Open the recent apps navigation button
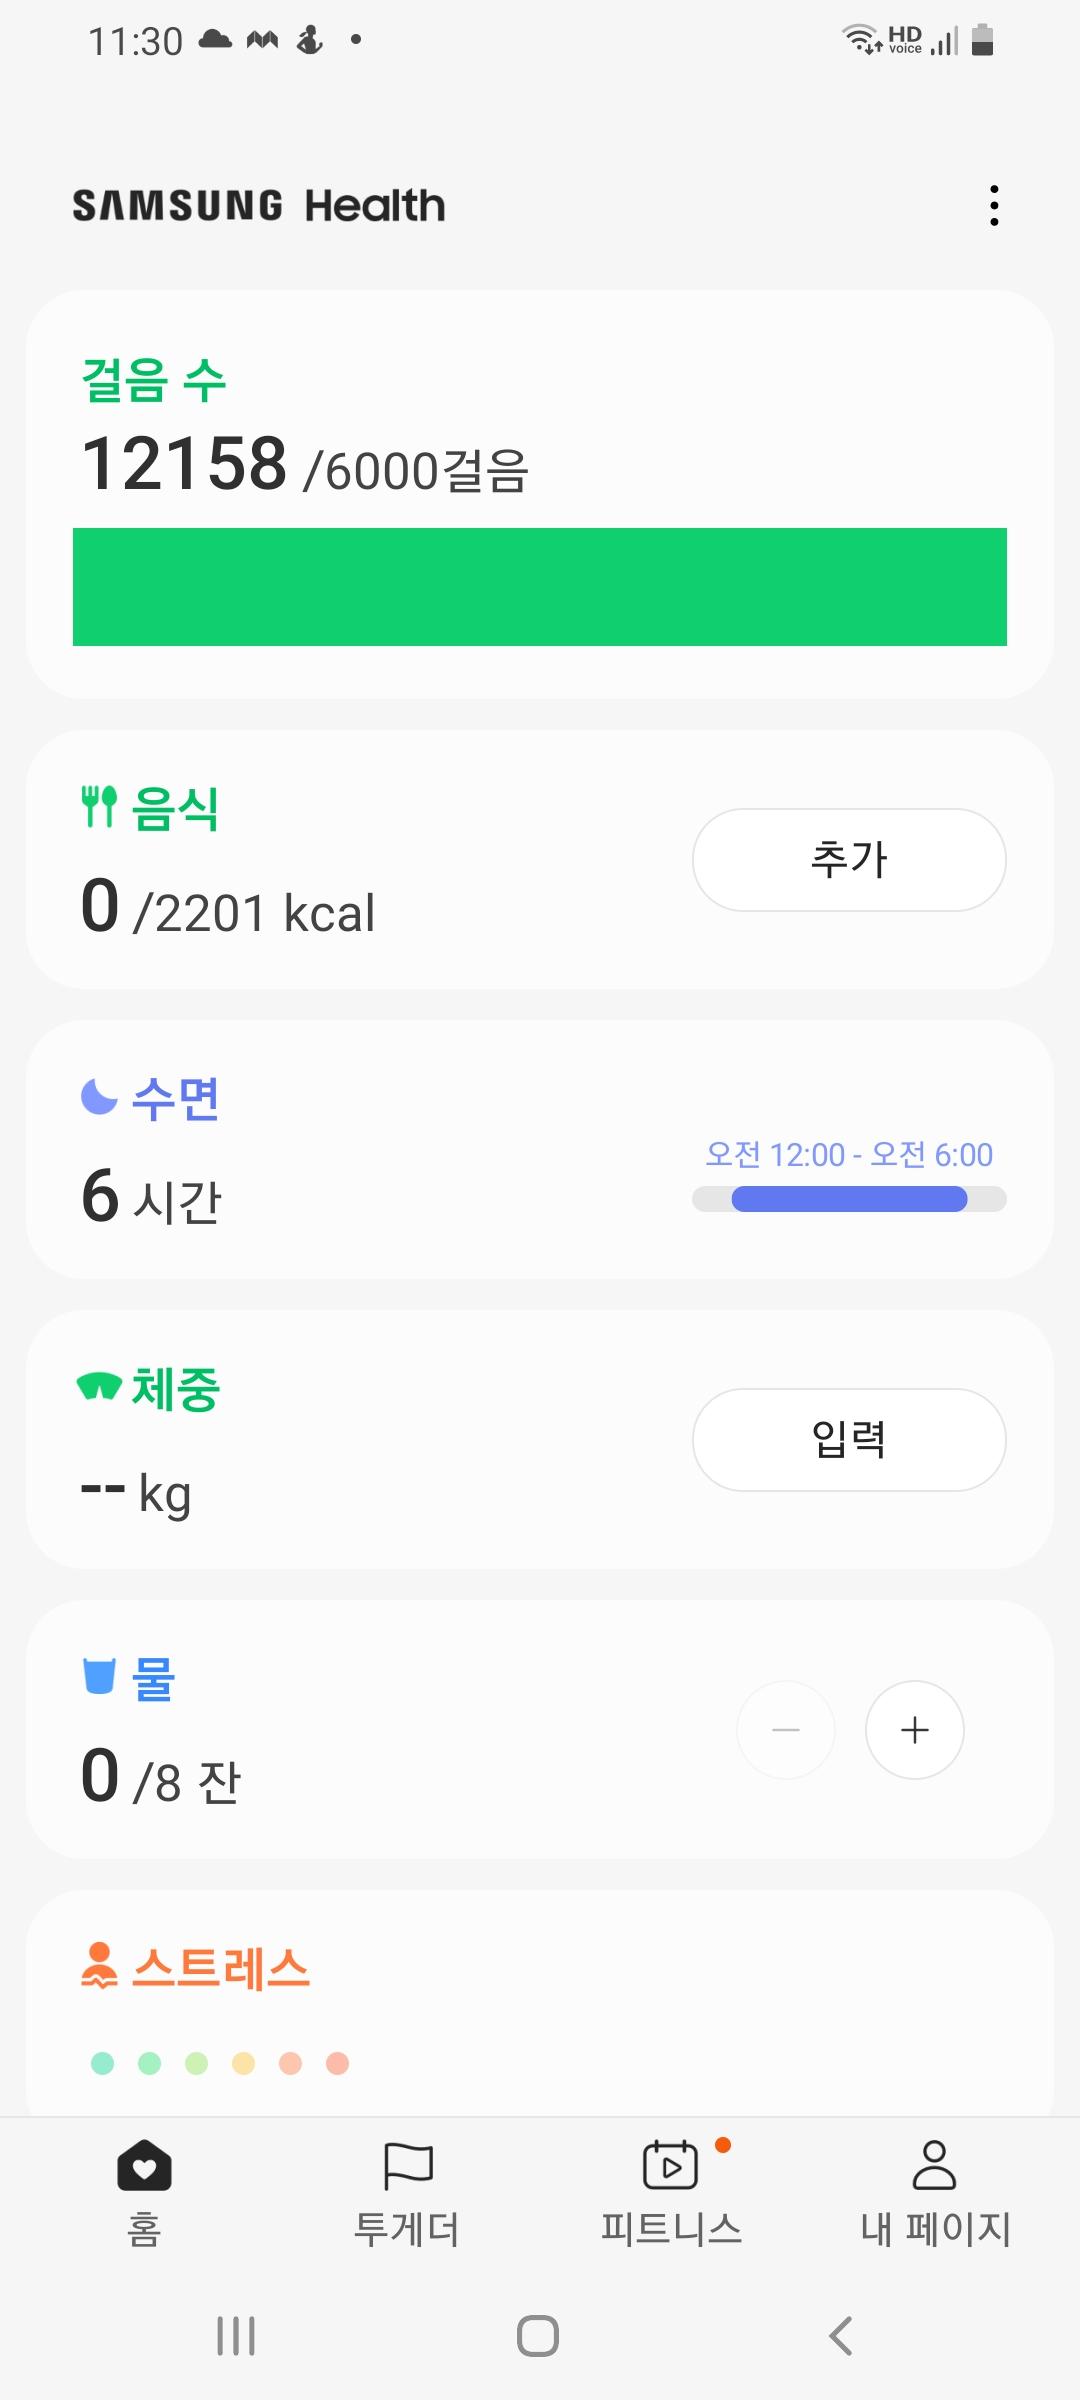Viewport: 1080px width, 2400px height. [x=236, y=2336]
